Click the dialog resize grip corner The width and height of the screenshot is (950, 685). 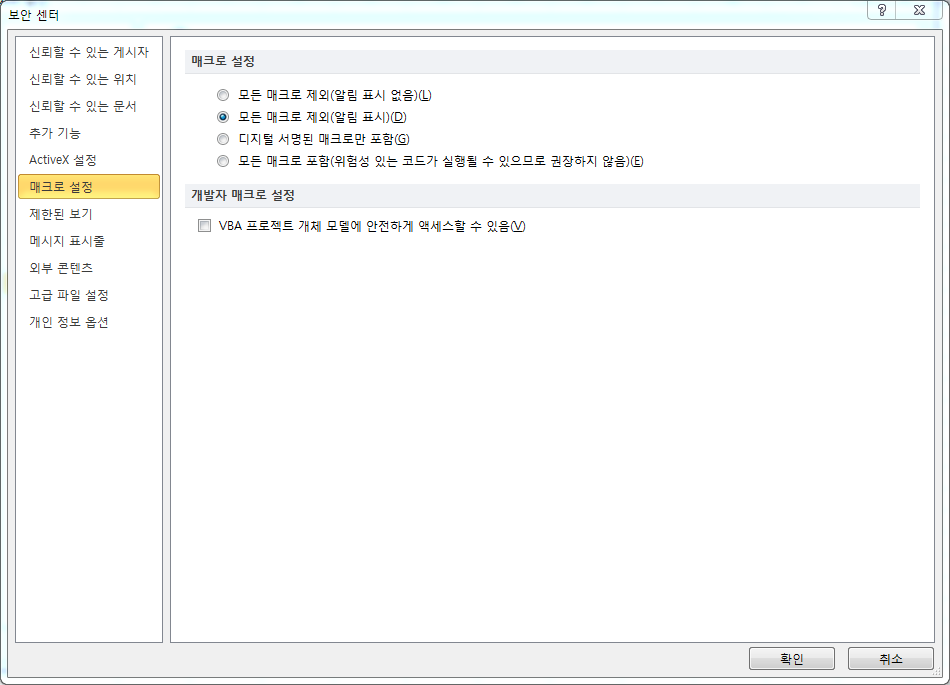click(x=937, y=672)
